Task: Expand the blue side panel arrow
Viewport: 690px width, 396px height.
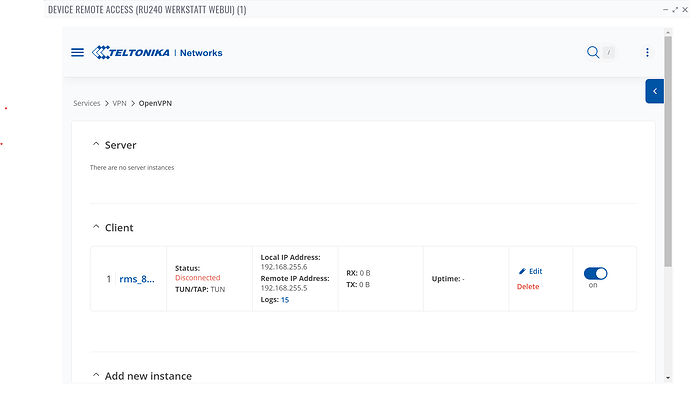Action: [655, 91]
